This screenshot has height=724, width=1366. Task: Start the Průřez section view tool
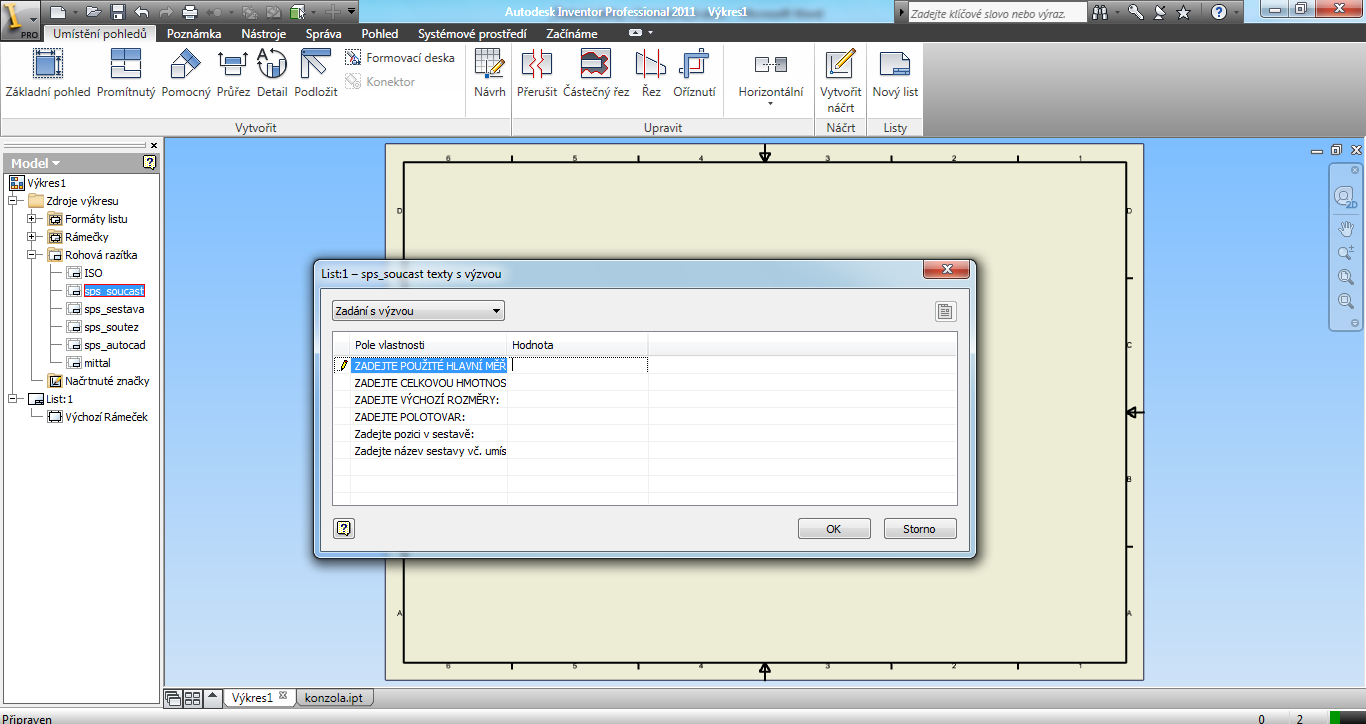[x=233, y=73]
